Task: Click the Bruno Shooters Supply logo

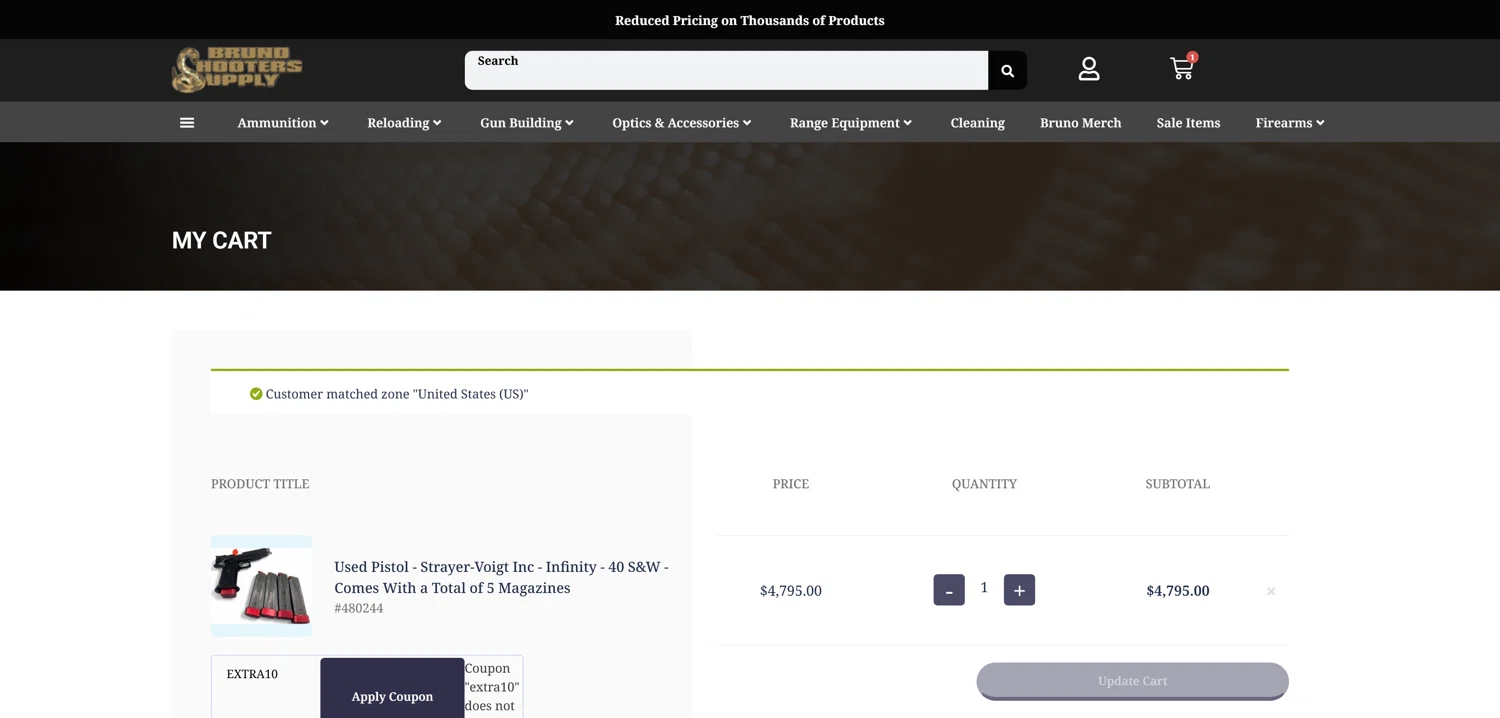Action: coord(237,70)
